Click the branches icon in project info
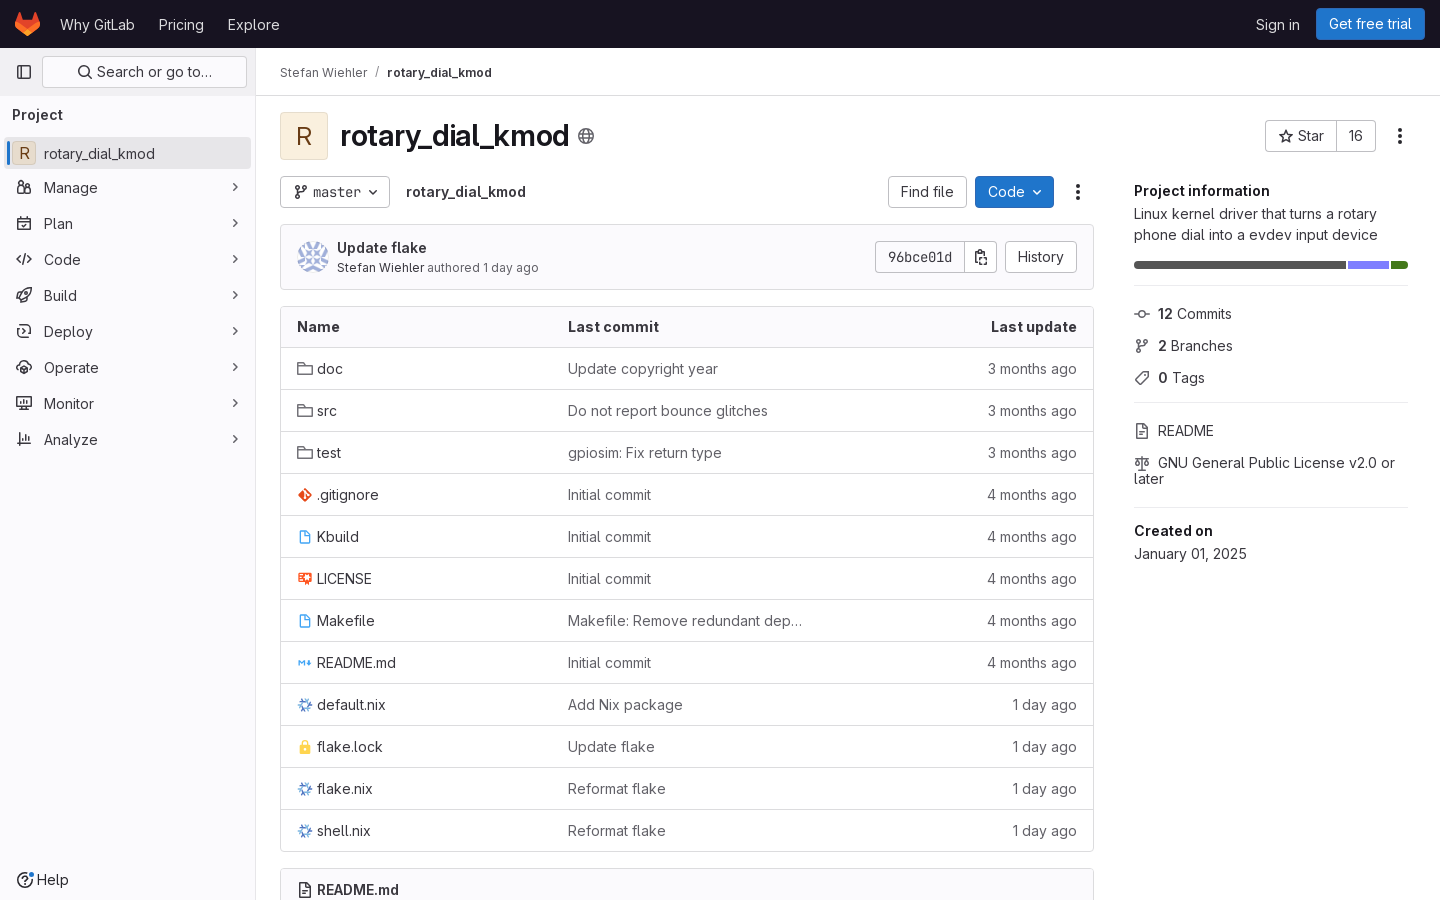 click(x=1142, y=346)
